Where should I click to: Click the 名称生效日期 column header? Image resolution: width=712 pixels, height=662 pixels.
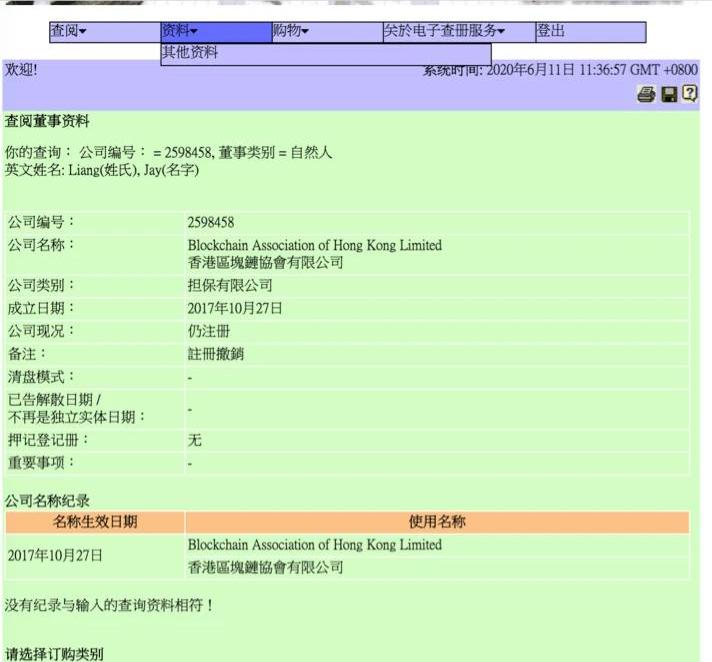point(95,522)
